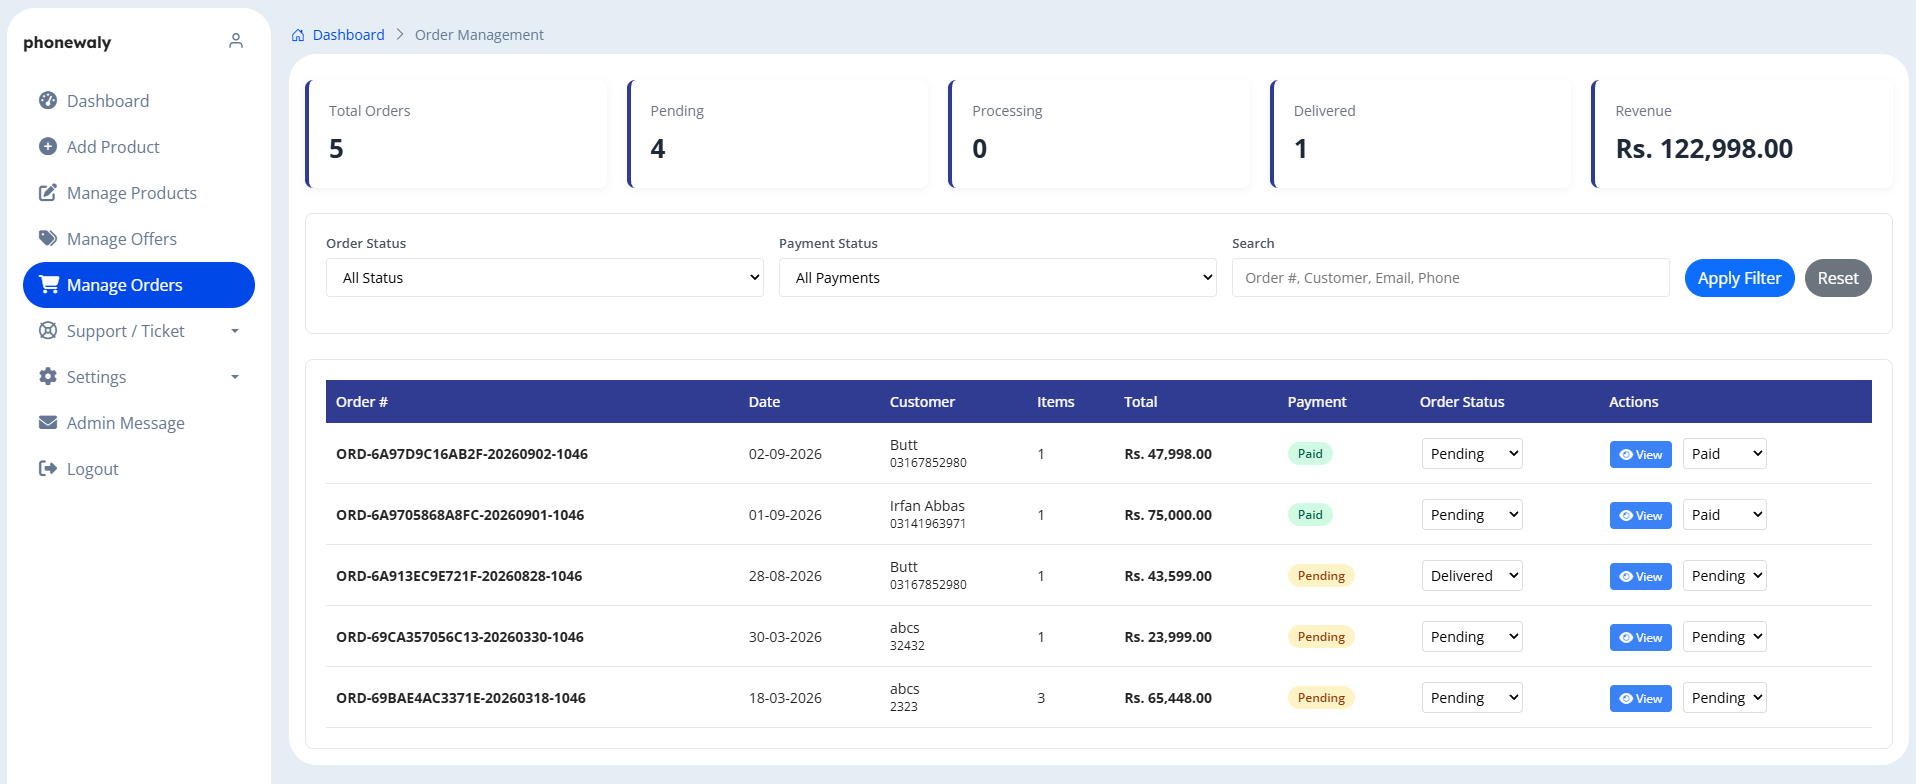Screen dimensions: 1916x784
Task: View order ORD-69BAE4AC3371E-20260318-1046
Action: coord(1641,699)
